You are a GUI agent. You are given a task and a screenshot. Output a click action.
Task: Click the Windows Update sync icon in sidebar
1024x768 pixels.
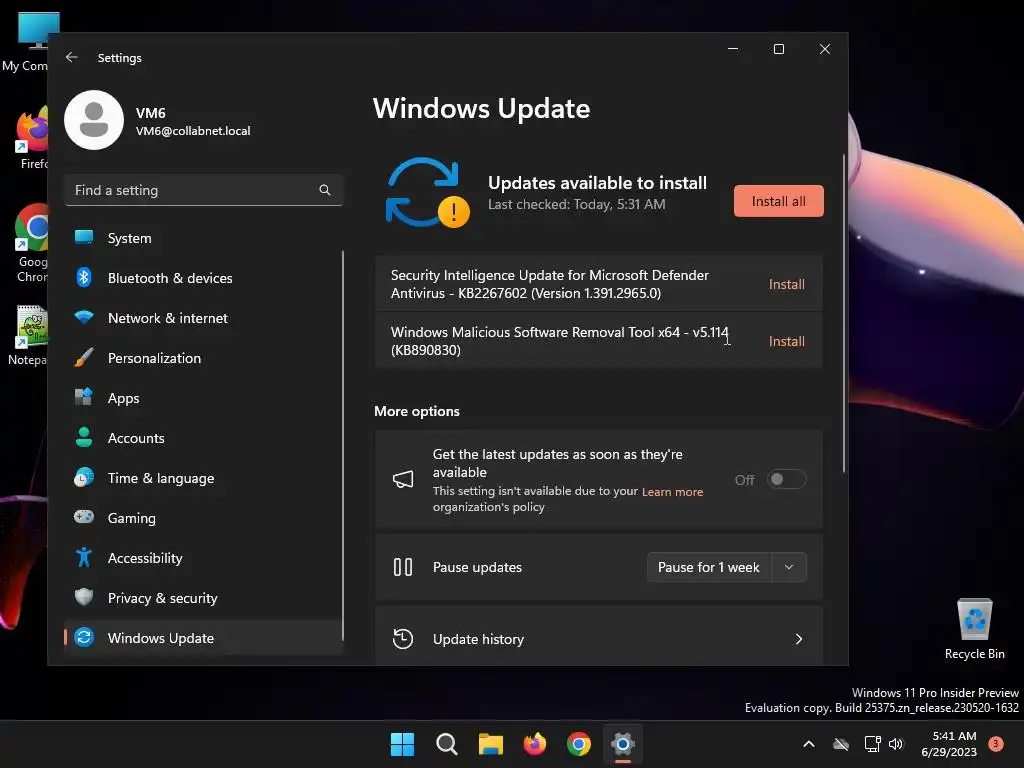(x=84, y=637)
